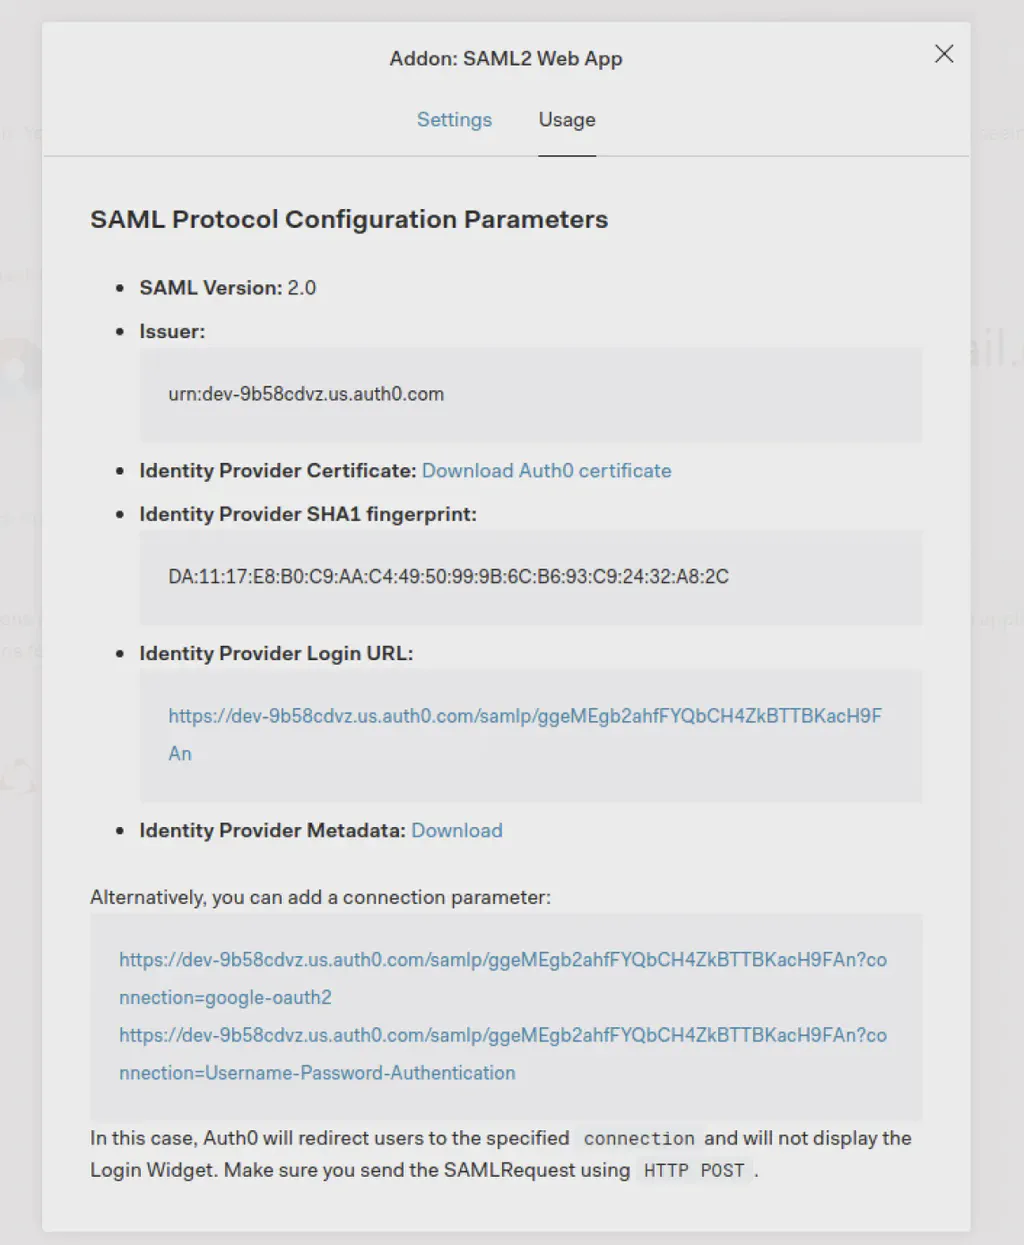Click the close X icon on the dialog

pos(943,54)
